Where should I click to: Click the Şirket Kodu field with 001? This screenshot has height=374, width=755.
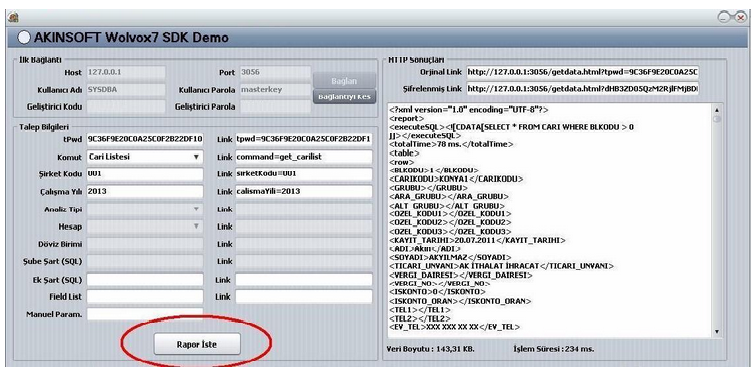[x=145, y=174]
